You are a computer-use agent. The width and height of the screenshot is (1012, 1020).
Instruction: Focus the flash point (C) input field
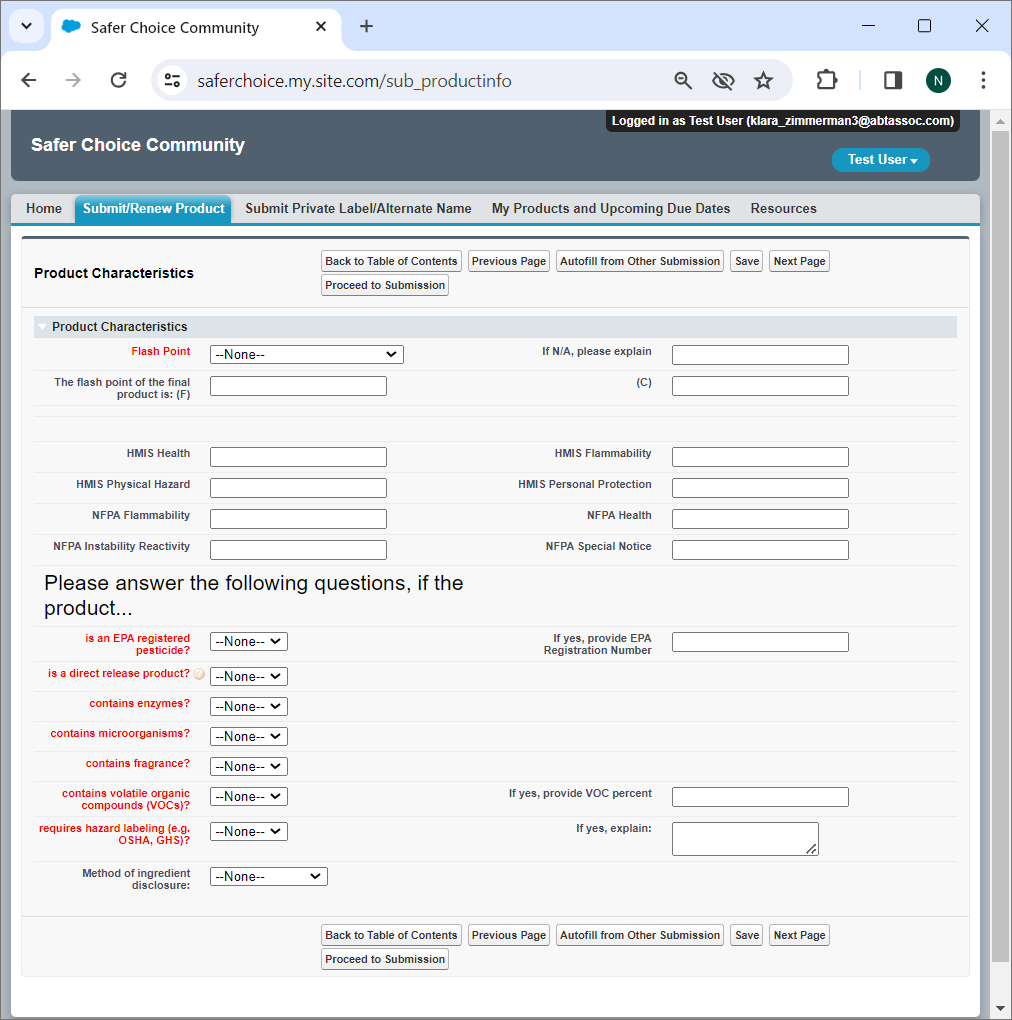(x=760, y=386)
